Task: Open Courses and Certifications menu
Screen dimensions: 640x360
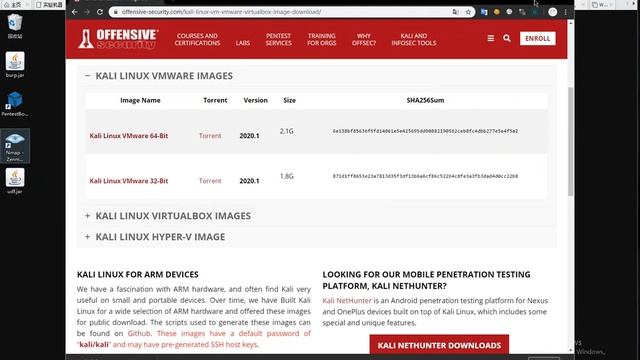Action: 198,39
